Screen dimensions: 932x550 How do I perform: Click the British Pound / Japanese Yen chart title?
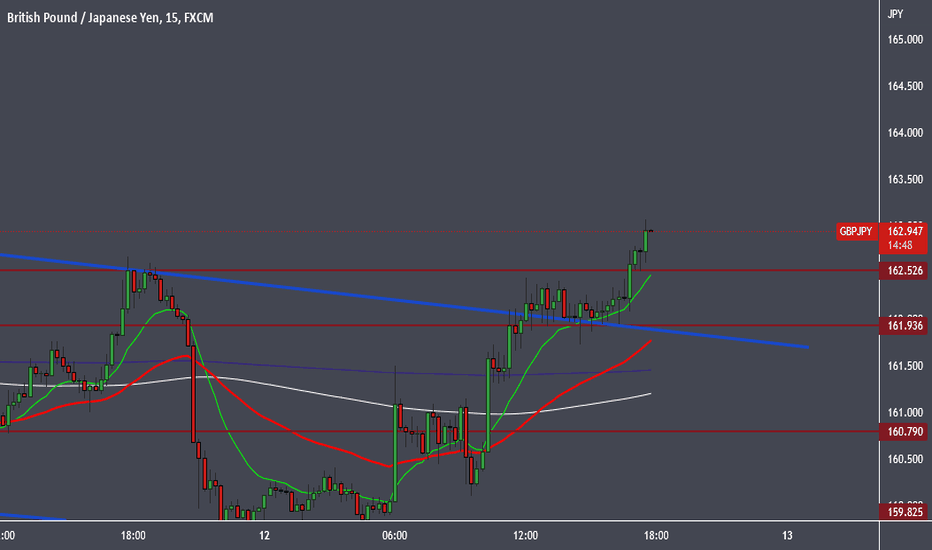(110, 18)
